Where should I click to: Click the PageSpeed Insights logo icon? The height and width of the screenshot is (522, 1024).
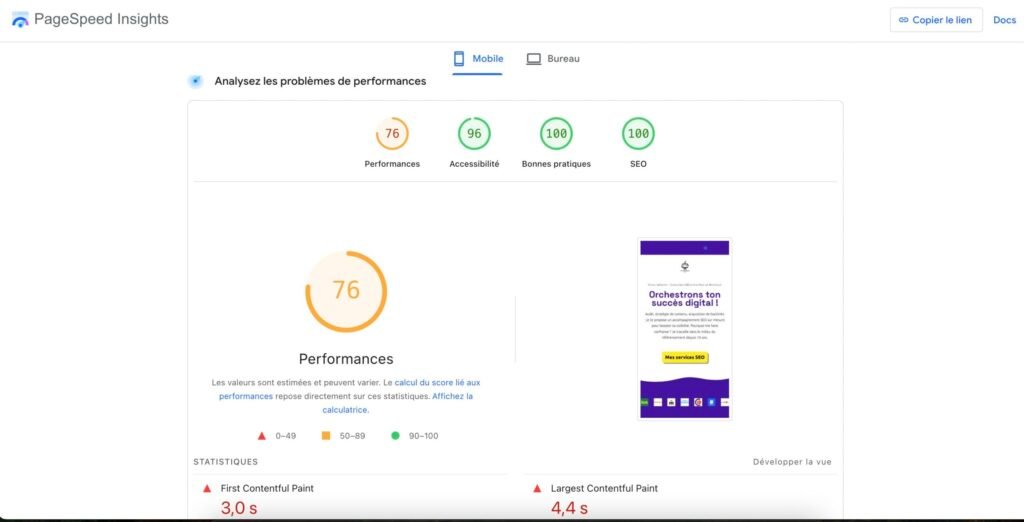click(20, 20)
